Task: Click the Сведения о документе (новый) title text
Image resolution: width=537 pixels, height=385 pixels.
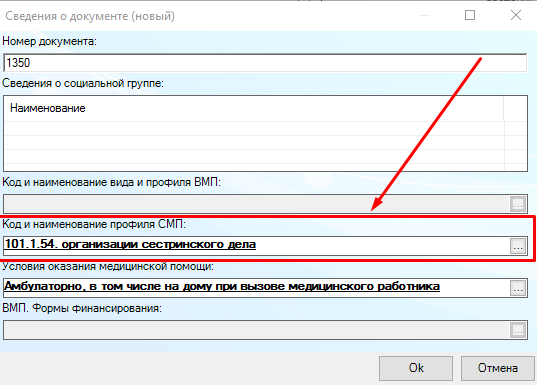Action: pos(90,16)
